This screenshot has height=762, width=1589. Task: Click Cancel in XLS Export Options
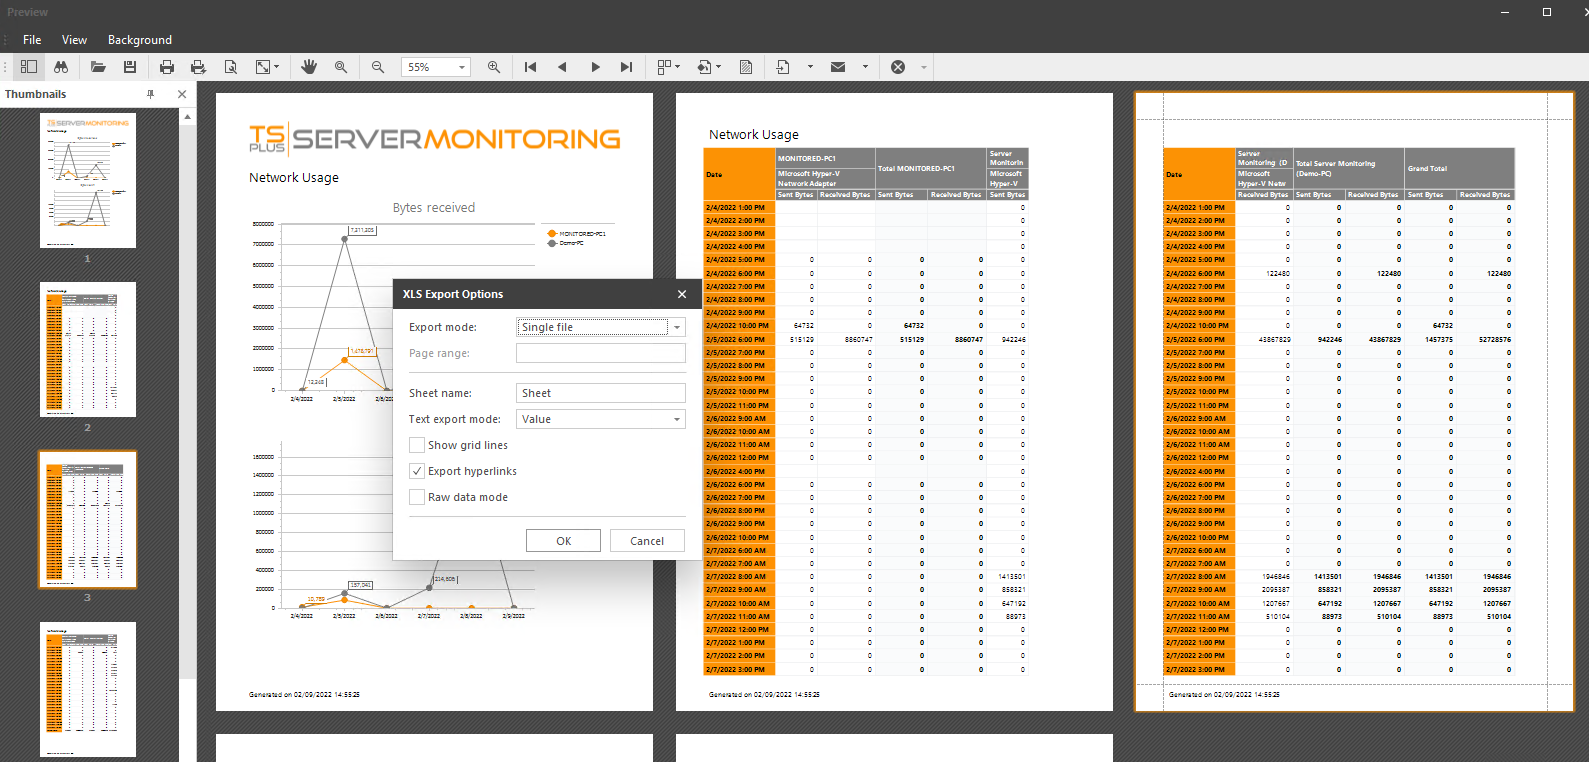[x=647, y=541]
